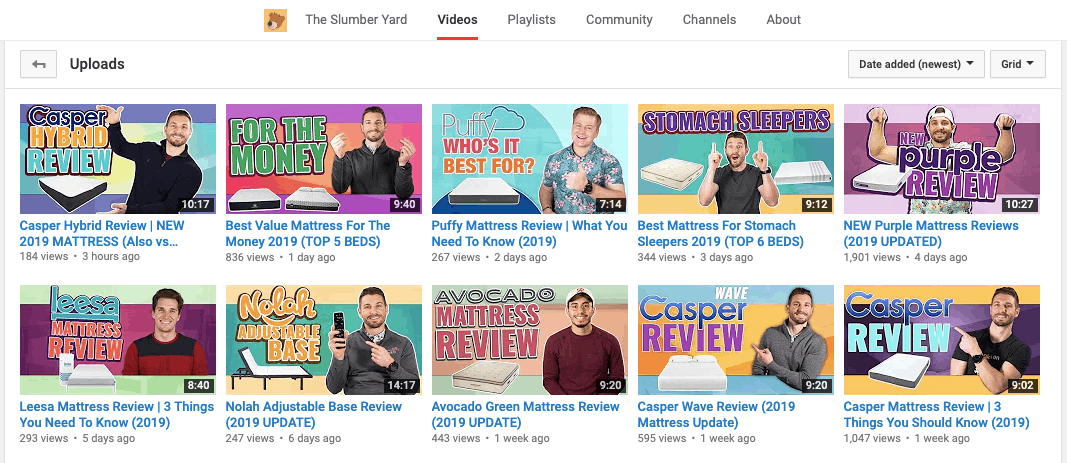Play the Best Value For The Money thumbnail

(x=323, y=159)
